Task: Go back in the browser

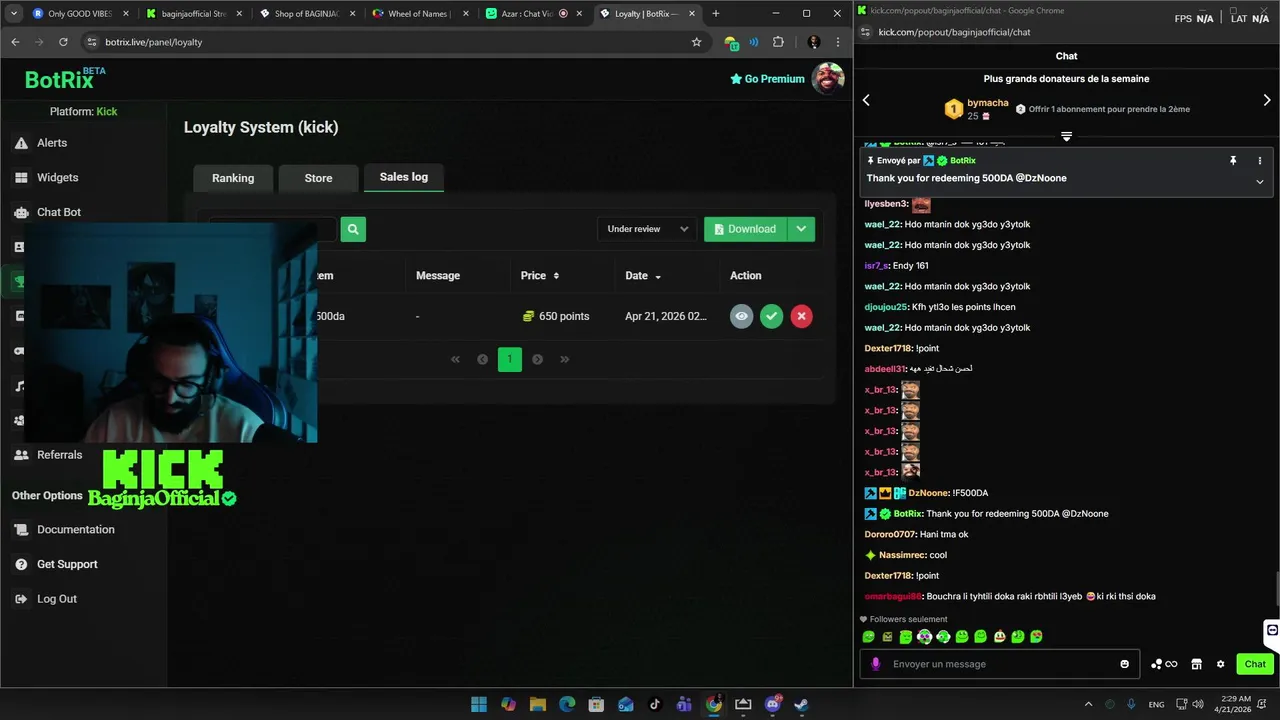Action: [x=15, y=42]
